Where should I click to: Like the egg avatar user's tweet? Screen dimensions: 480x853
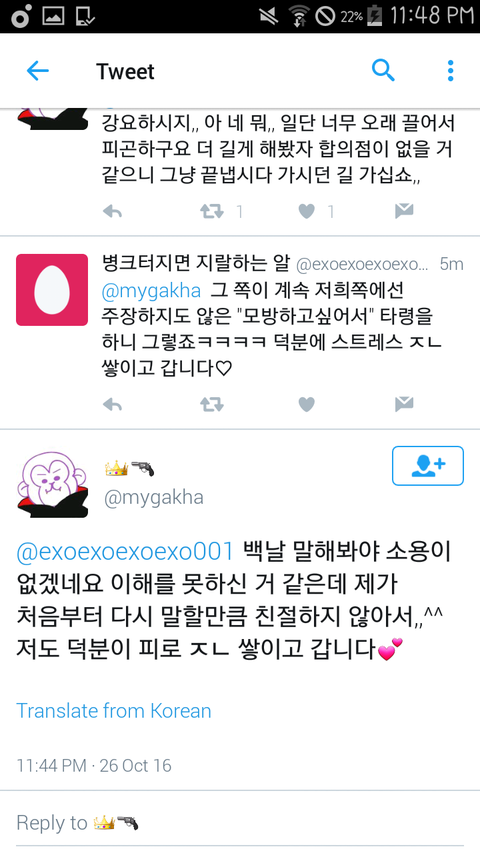pos(307,404)
